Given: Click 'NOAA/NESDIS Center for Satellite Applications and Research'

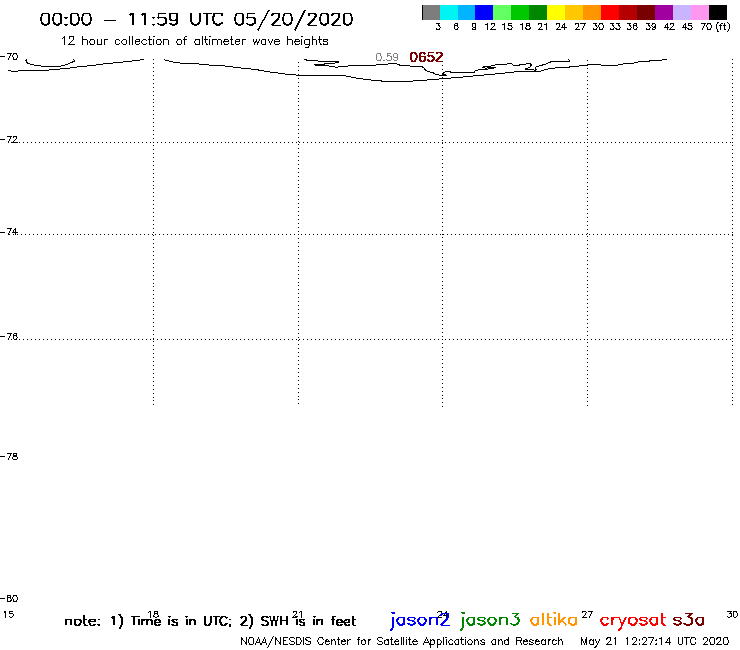Looking at the screenshot, I should pyautogui.click(x=402, y=642).
